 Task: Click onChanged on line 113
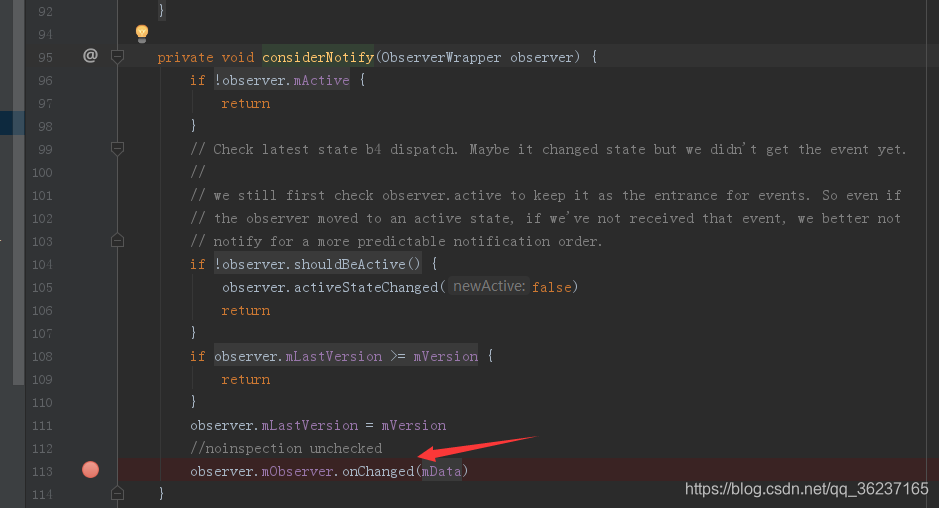[x=378, y=471]
